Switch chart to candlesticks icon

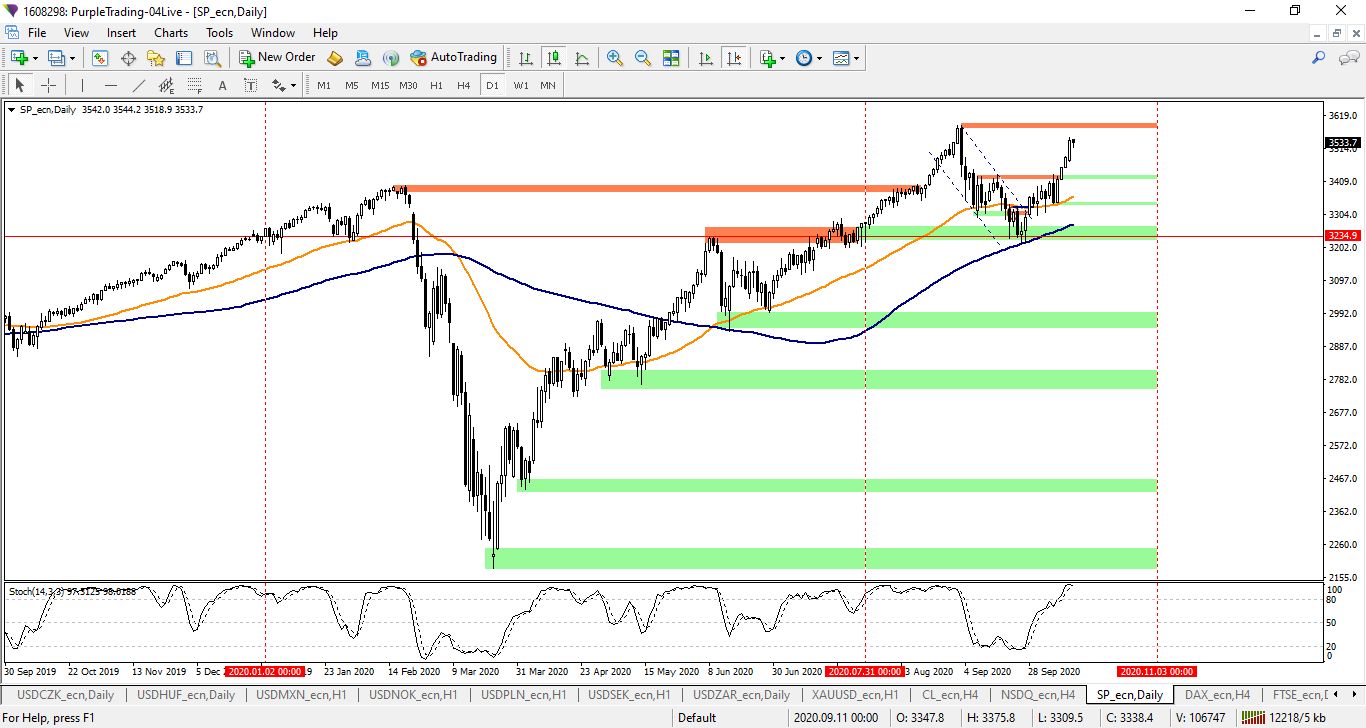pos(553,58)
